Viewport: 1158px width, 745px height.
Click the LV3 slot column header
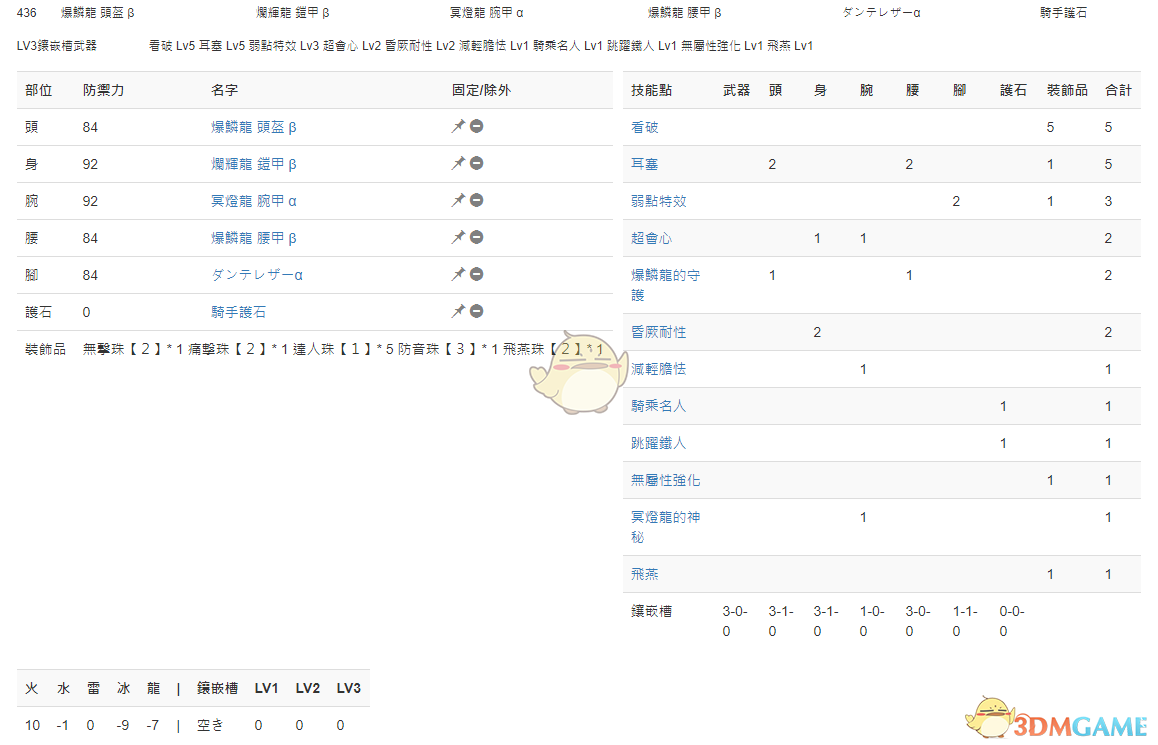349,688
